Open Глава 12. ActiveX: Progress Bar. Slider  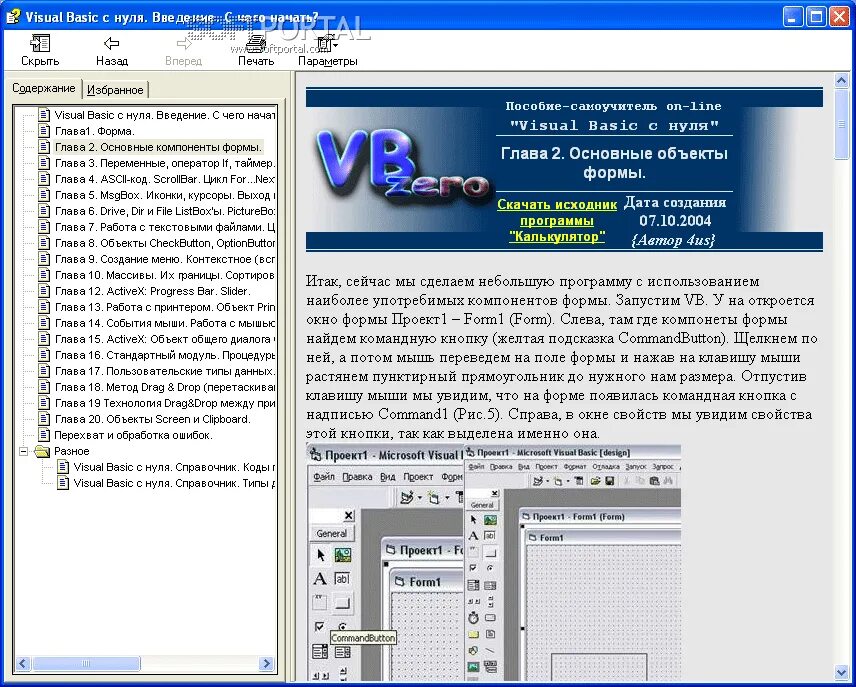[x=152, y=291]
